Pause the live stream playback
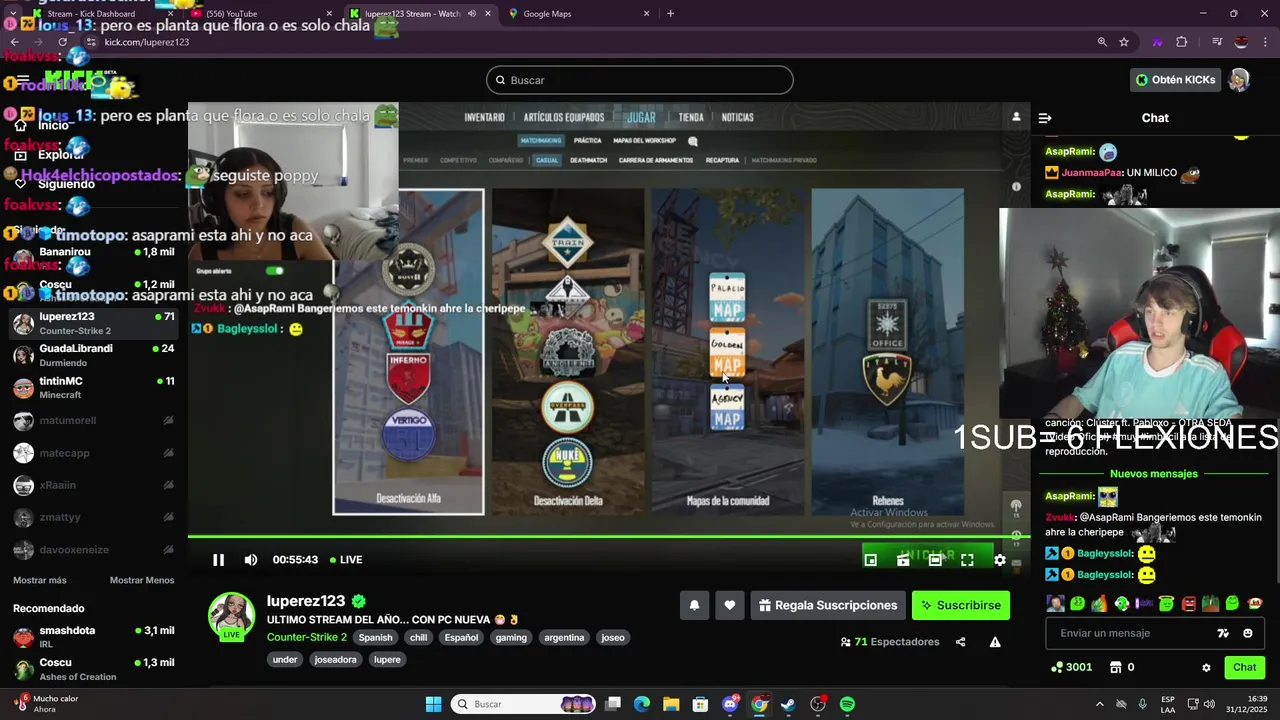 218,560
